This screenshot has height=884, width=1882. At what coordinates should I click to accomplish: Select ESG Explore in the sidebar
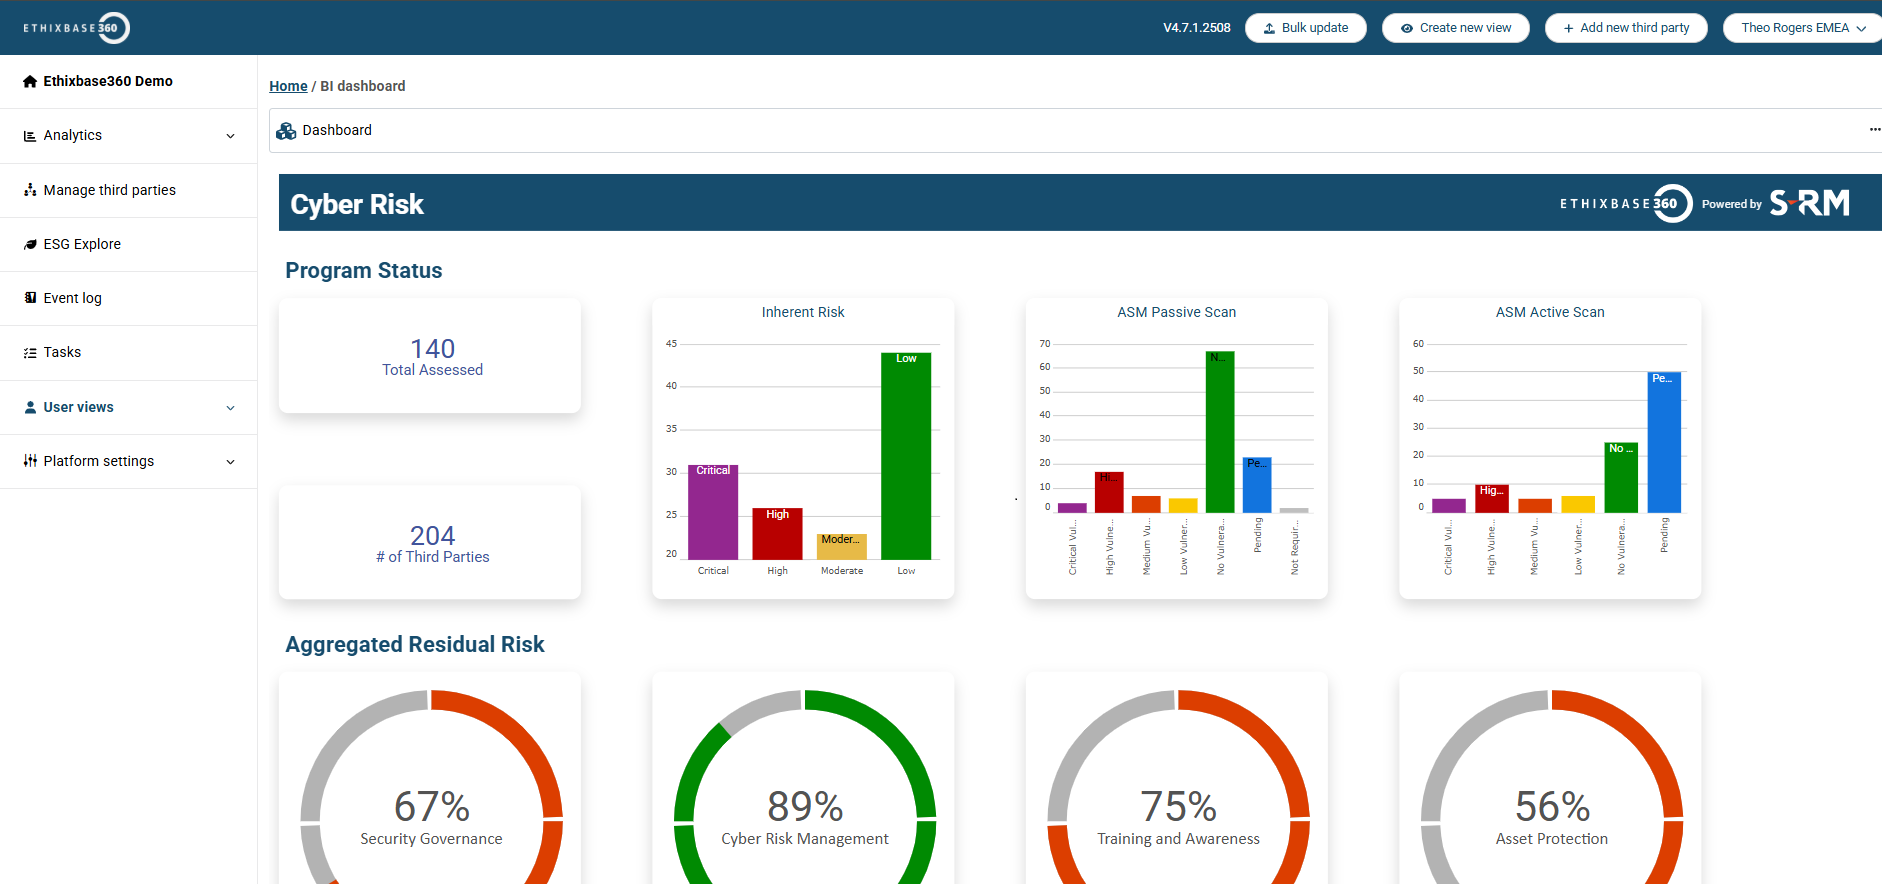click(82, 244)
